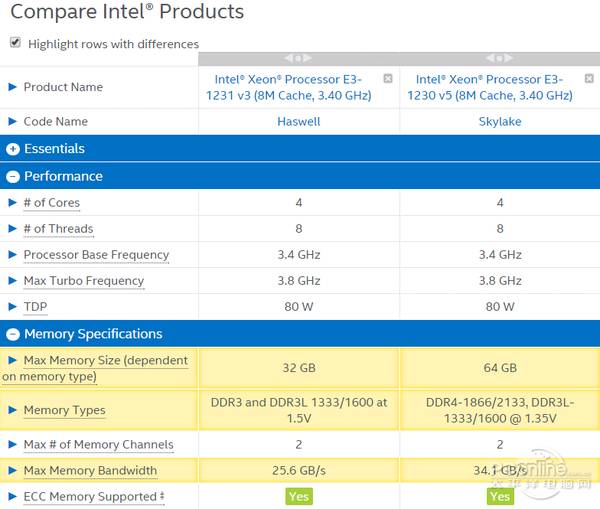Click the ECC Memory Supported label
The image size is (600, 509).
coord(94,496)
